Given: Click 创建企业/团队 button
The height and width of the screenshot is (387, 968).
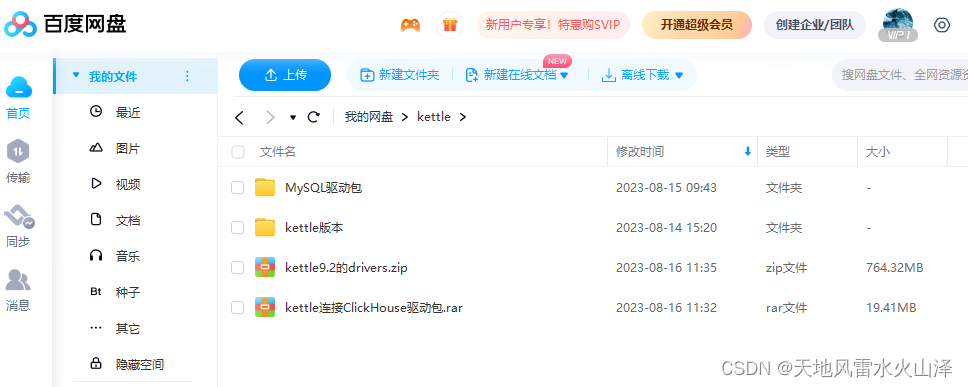Looking at the screenshot, I should click(815, 25).
